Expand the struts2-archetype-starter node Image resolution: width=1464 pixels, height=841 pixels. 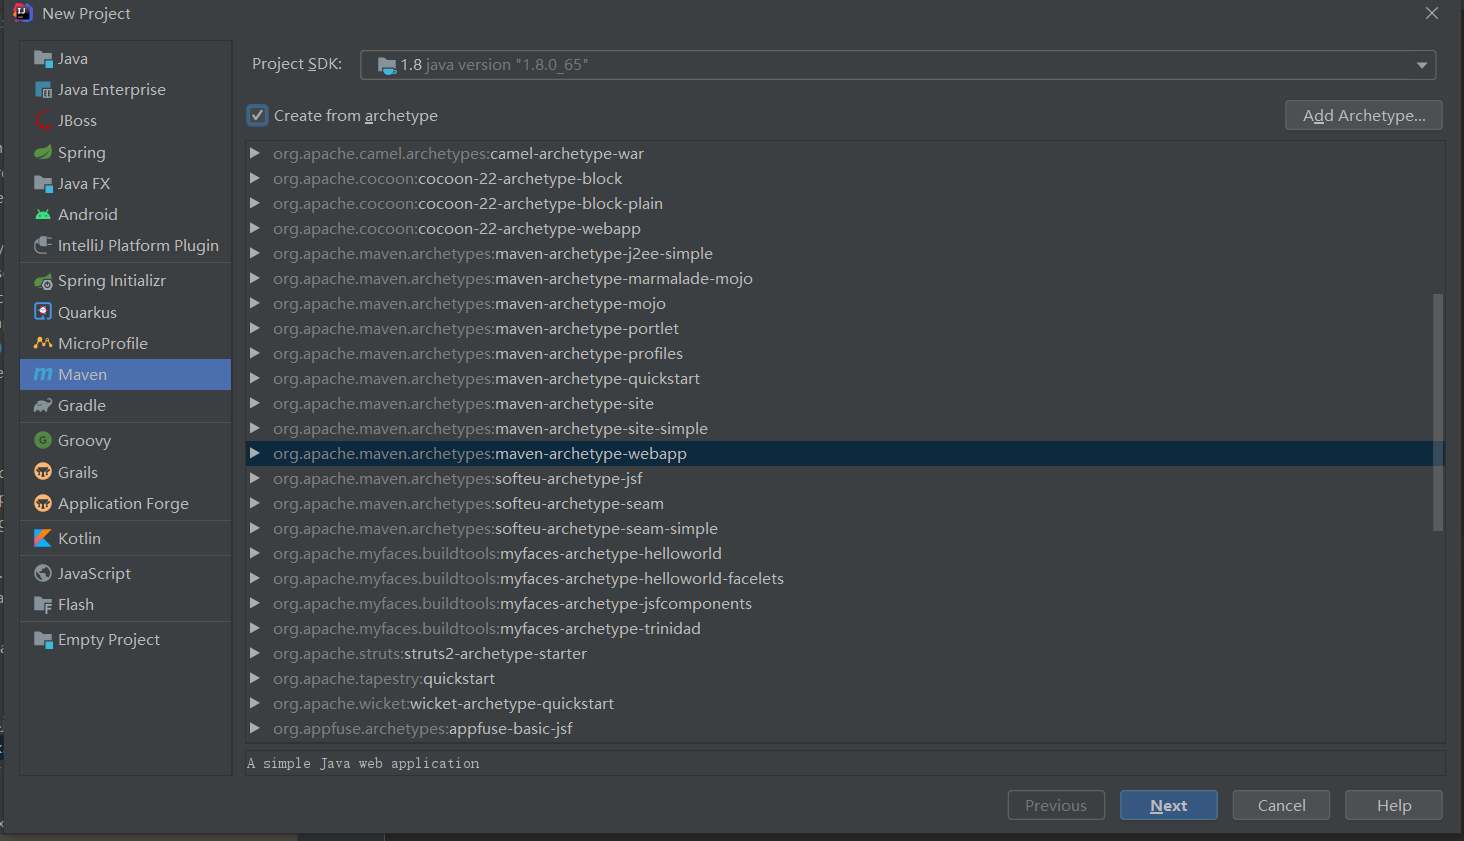pyautogui.click(x=255, y=653)
